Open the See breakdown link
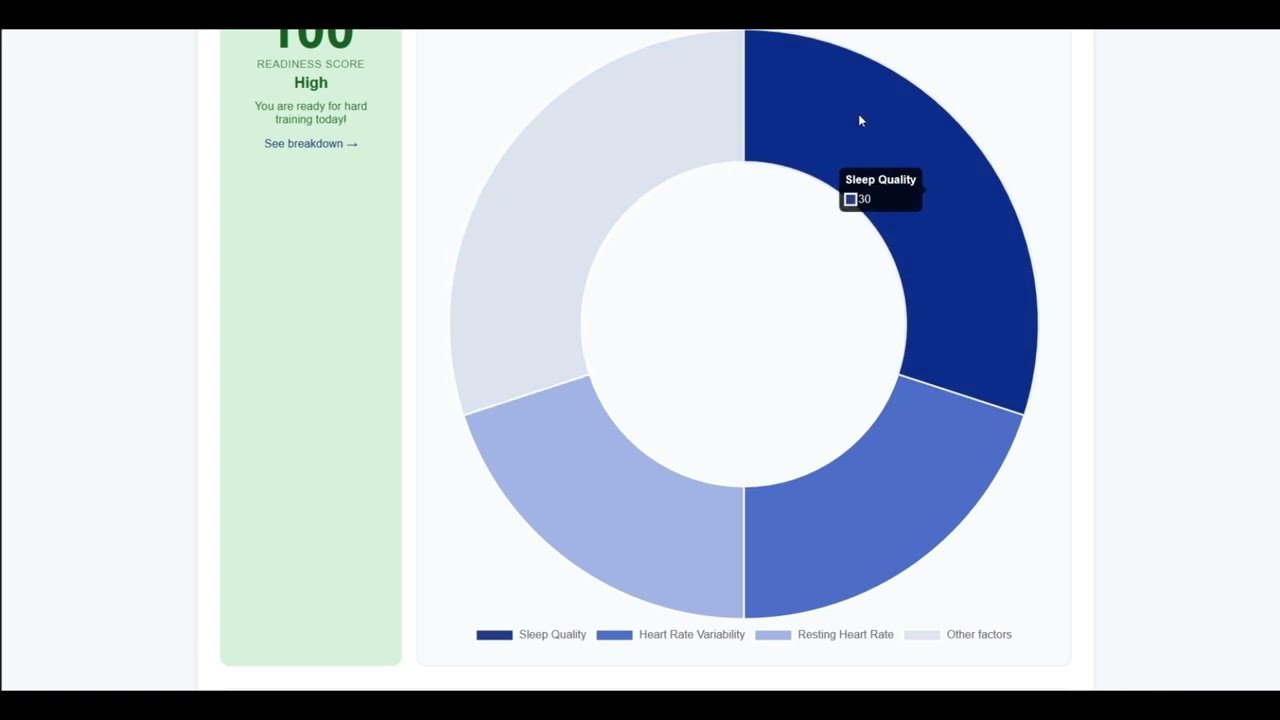 tap(310, 144)
